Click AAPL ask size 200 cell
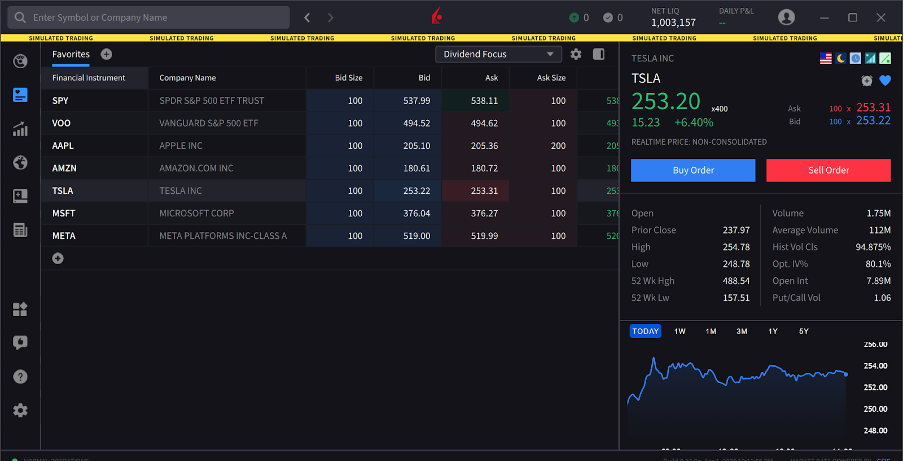Screen dimensions: 904x461 point(543,146)
